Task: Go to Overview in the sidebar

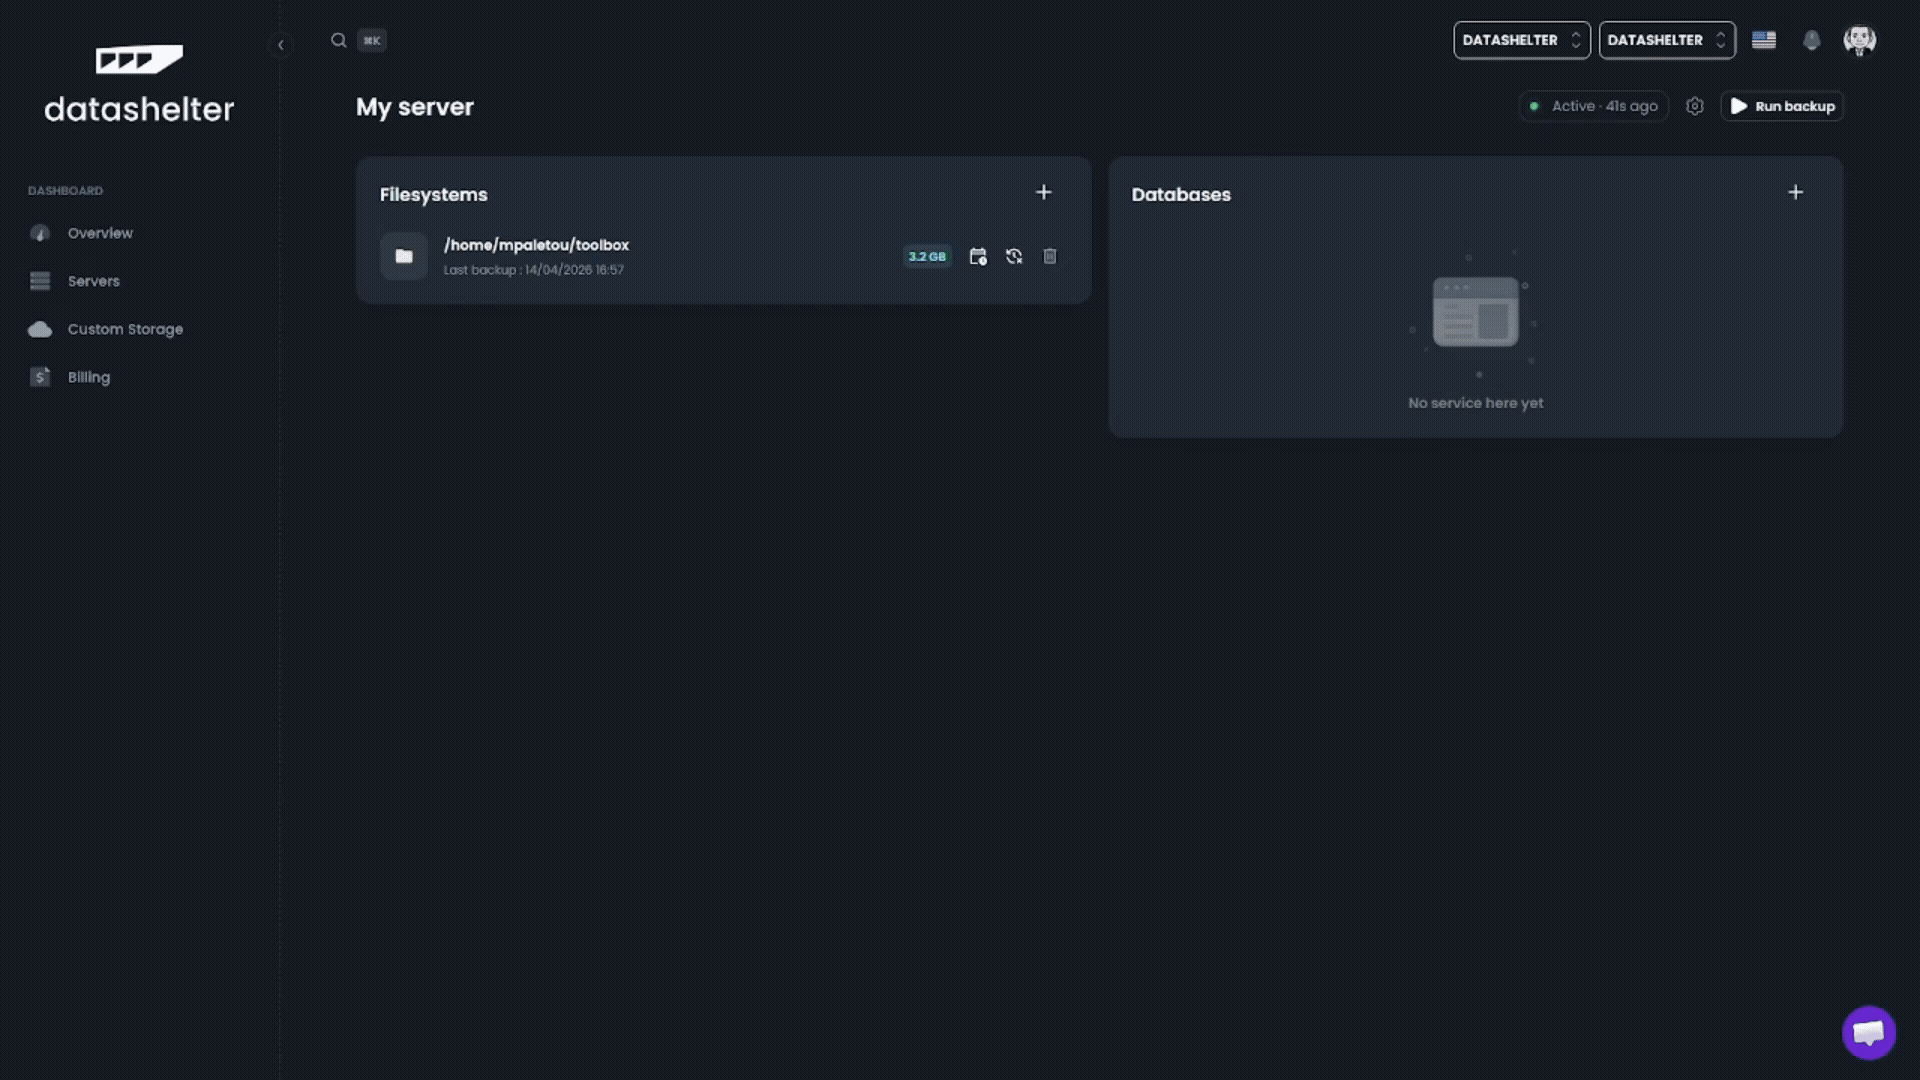Action: tap(100, 233)
